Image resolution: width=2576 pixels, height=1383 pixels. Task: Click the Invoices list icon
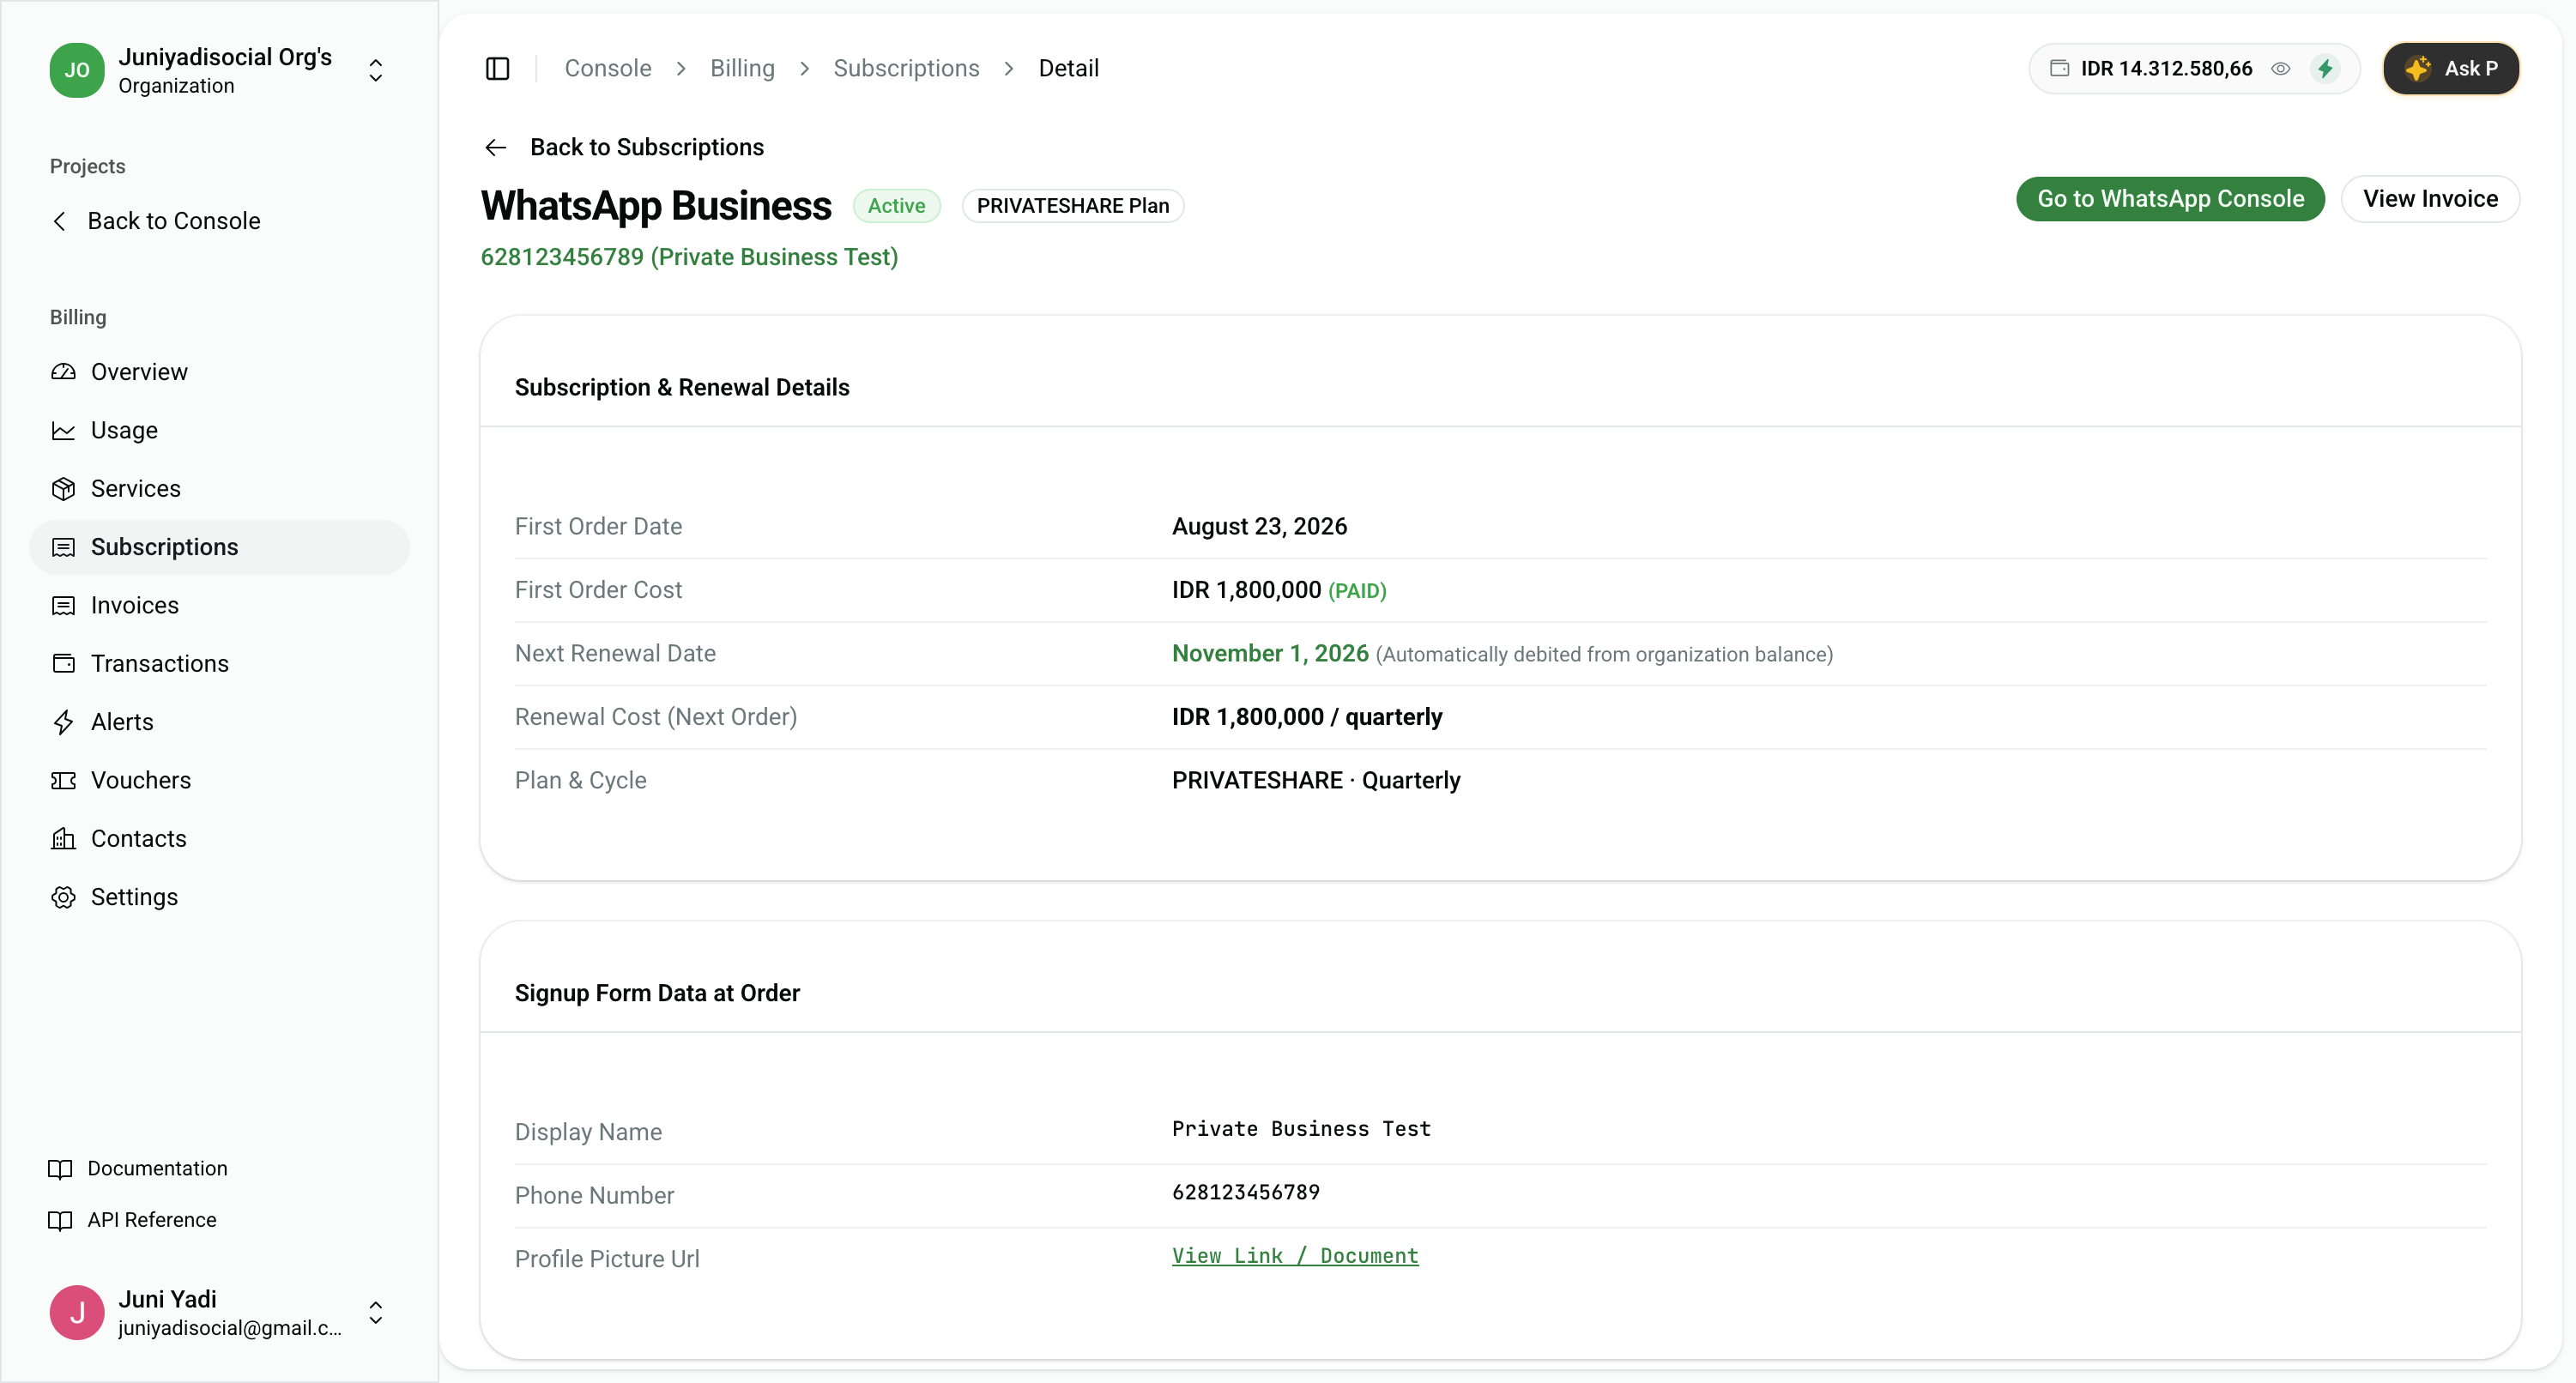[63, 605]
